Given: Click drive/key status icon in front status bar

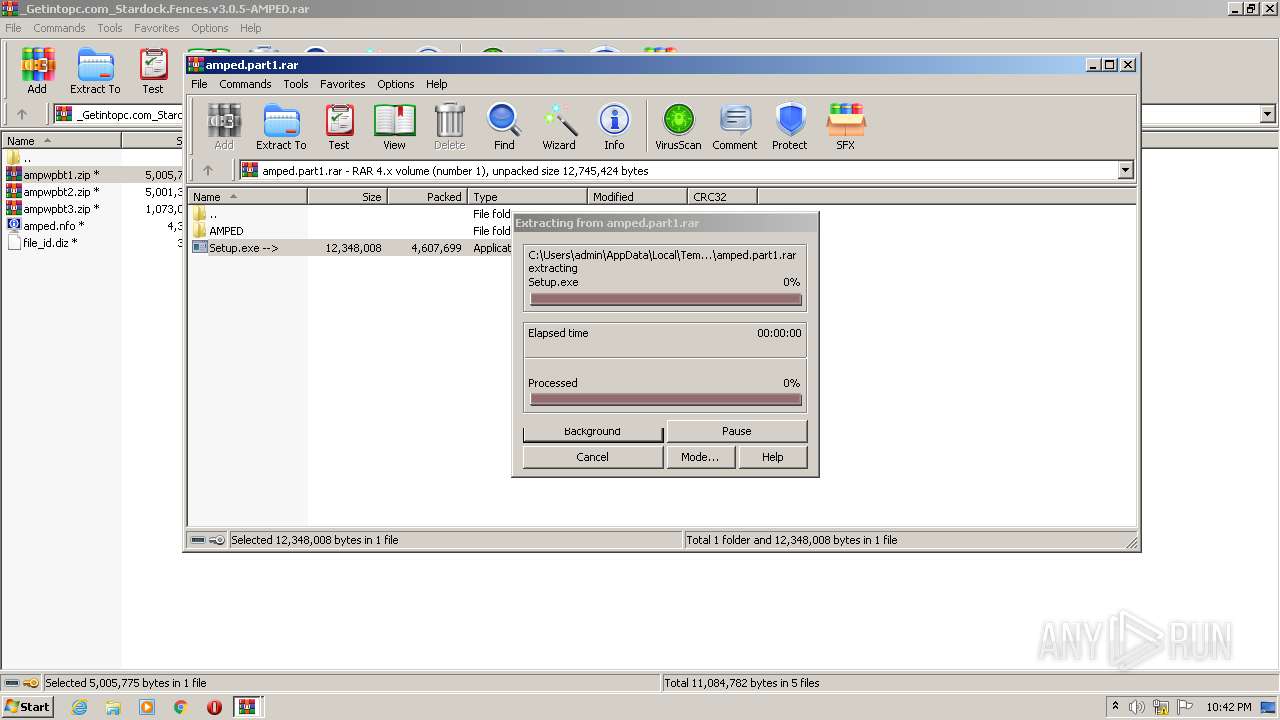Looking at the screenshot, I should (207, 540).
